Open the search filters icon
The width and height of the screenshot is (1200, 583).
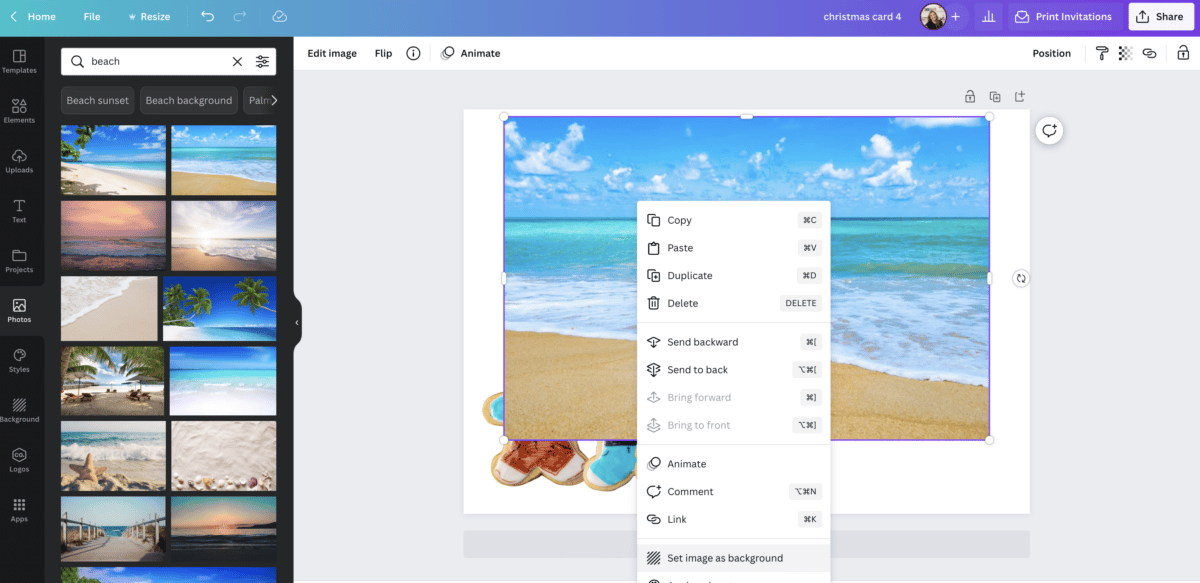262,62
